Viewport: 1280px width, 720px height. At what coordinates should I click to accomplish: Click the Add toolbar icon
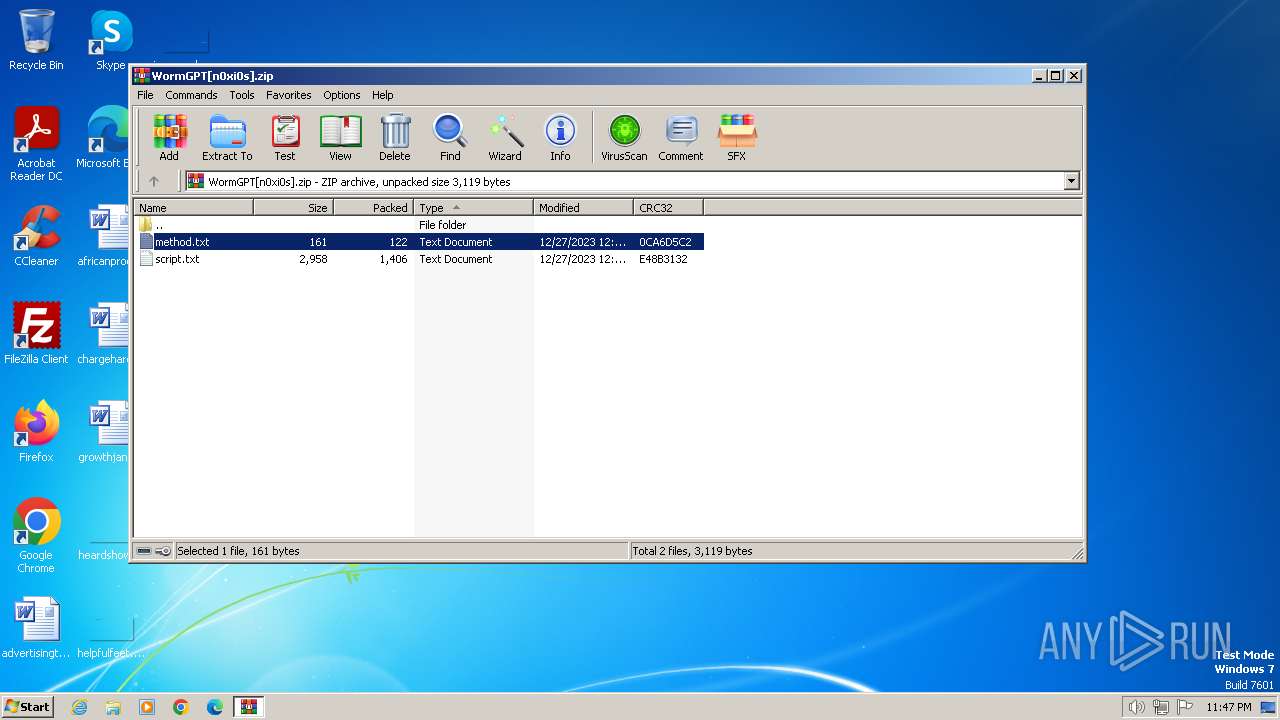coord(169,137)
